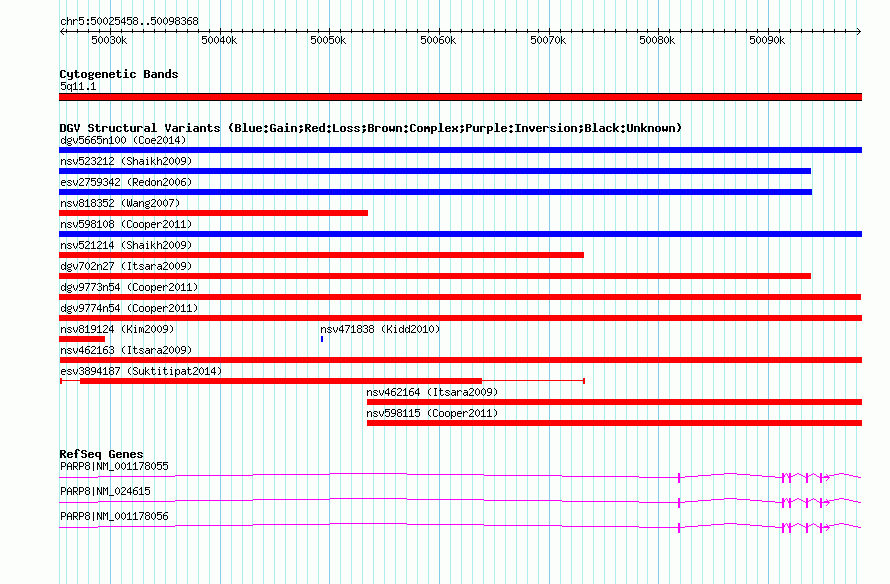Click the 50060k ruler tick label

[x=438, y=41]
